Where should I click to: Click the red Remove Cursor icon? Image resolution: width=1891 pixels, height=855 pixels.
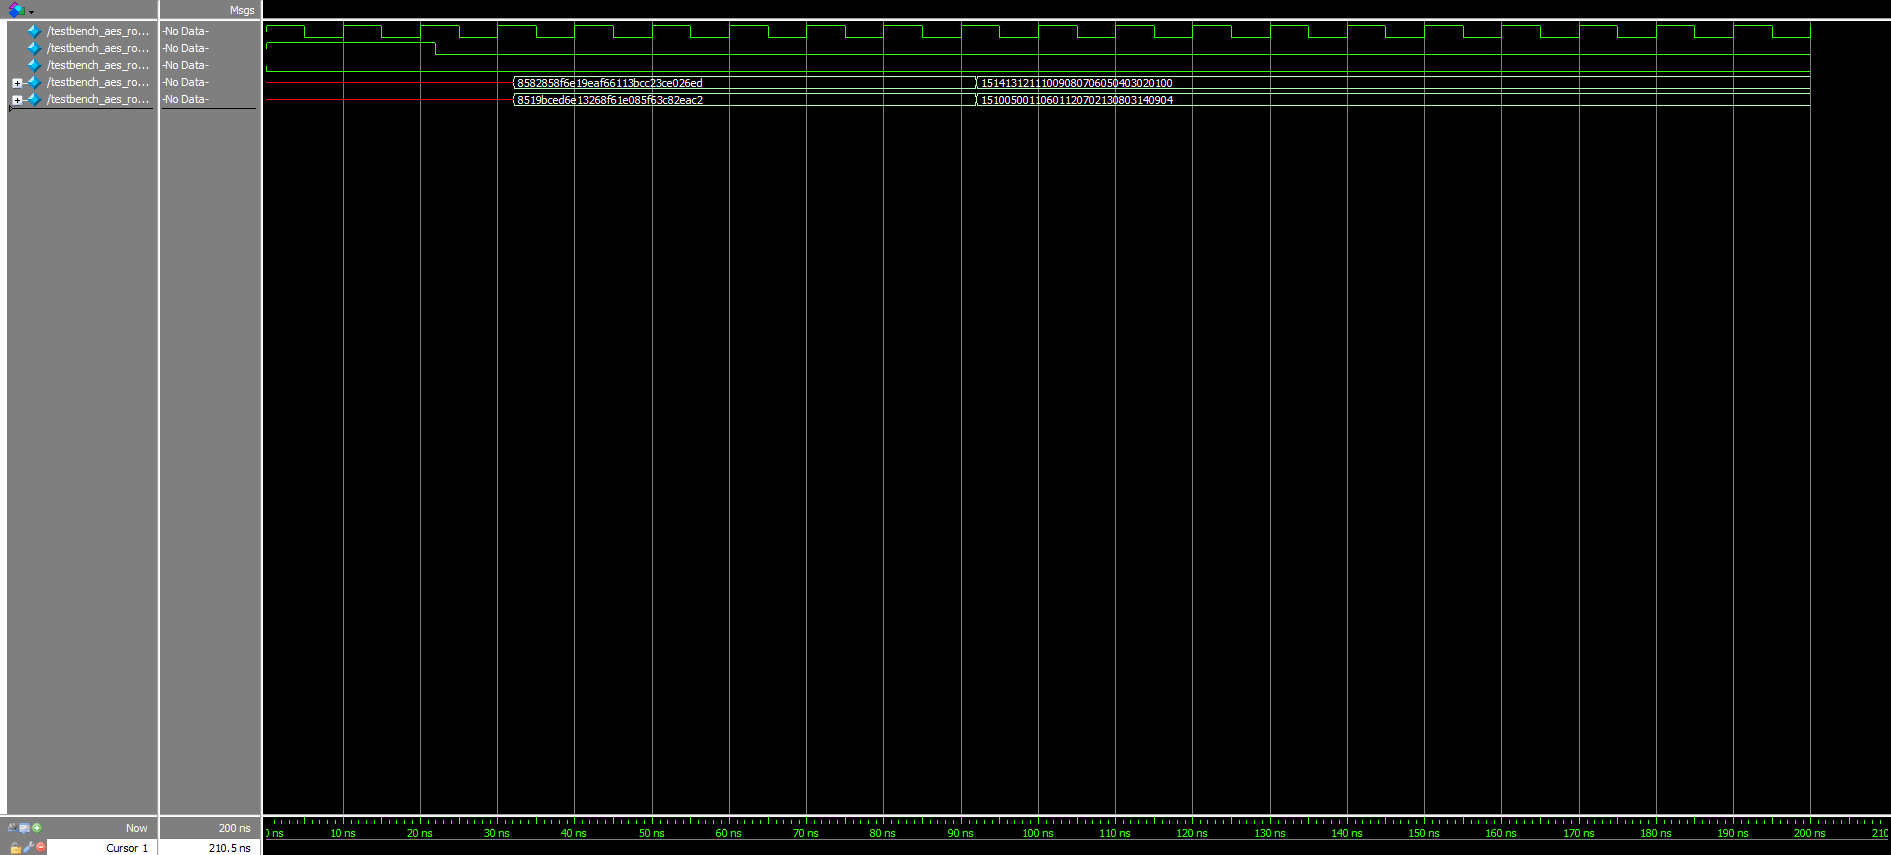tap(41, 847)
